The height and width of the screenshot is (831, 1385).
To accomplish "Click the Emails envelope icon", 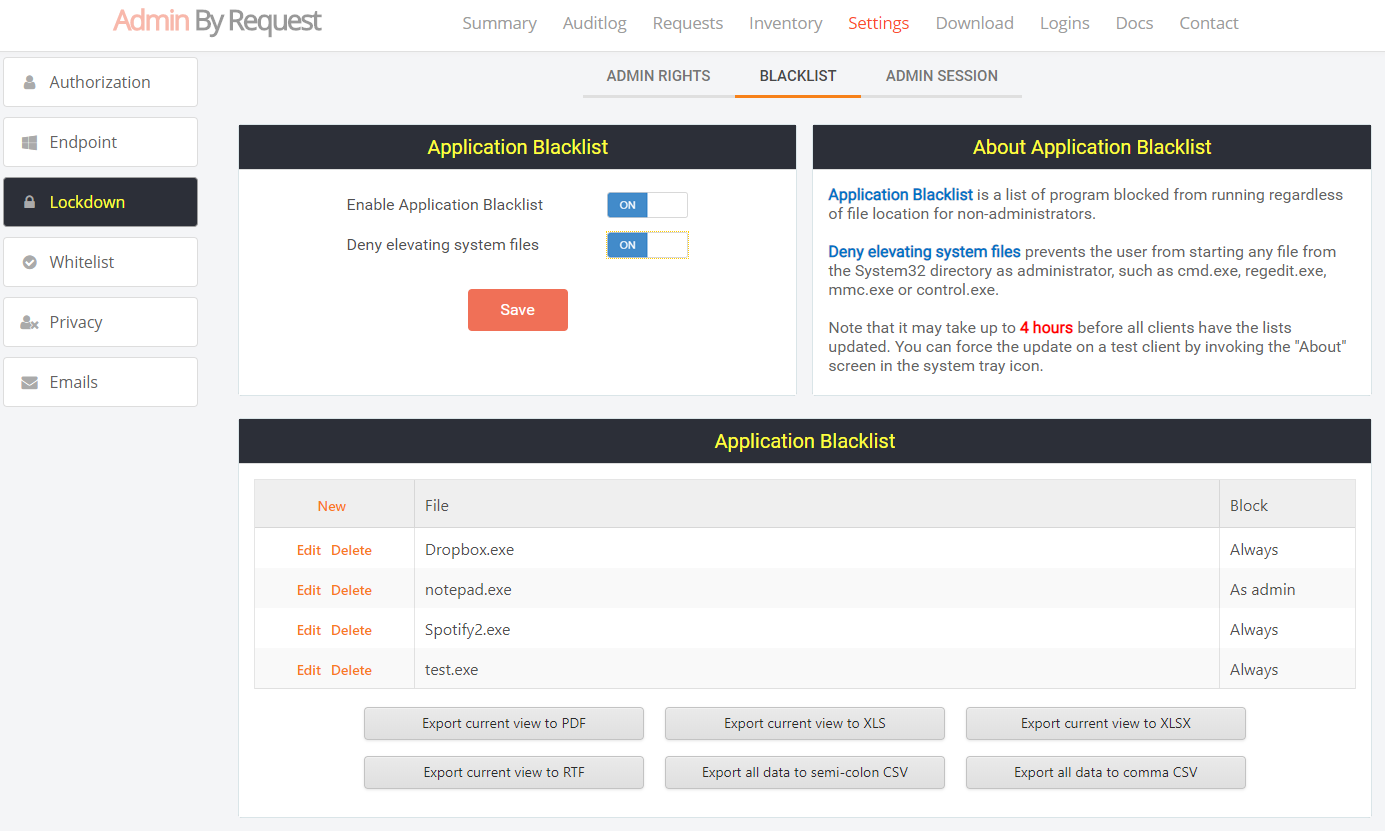I will pyautogui.click(x=30, y=382).
